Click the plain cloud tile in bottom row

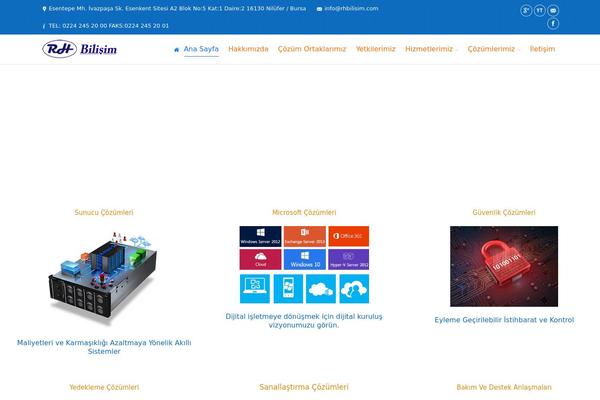321,289
